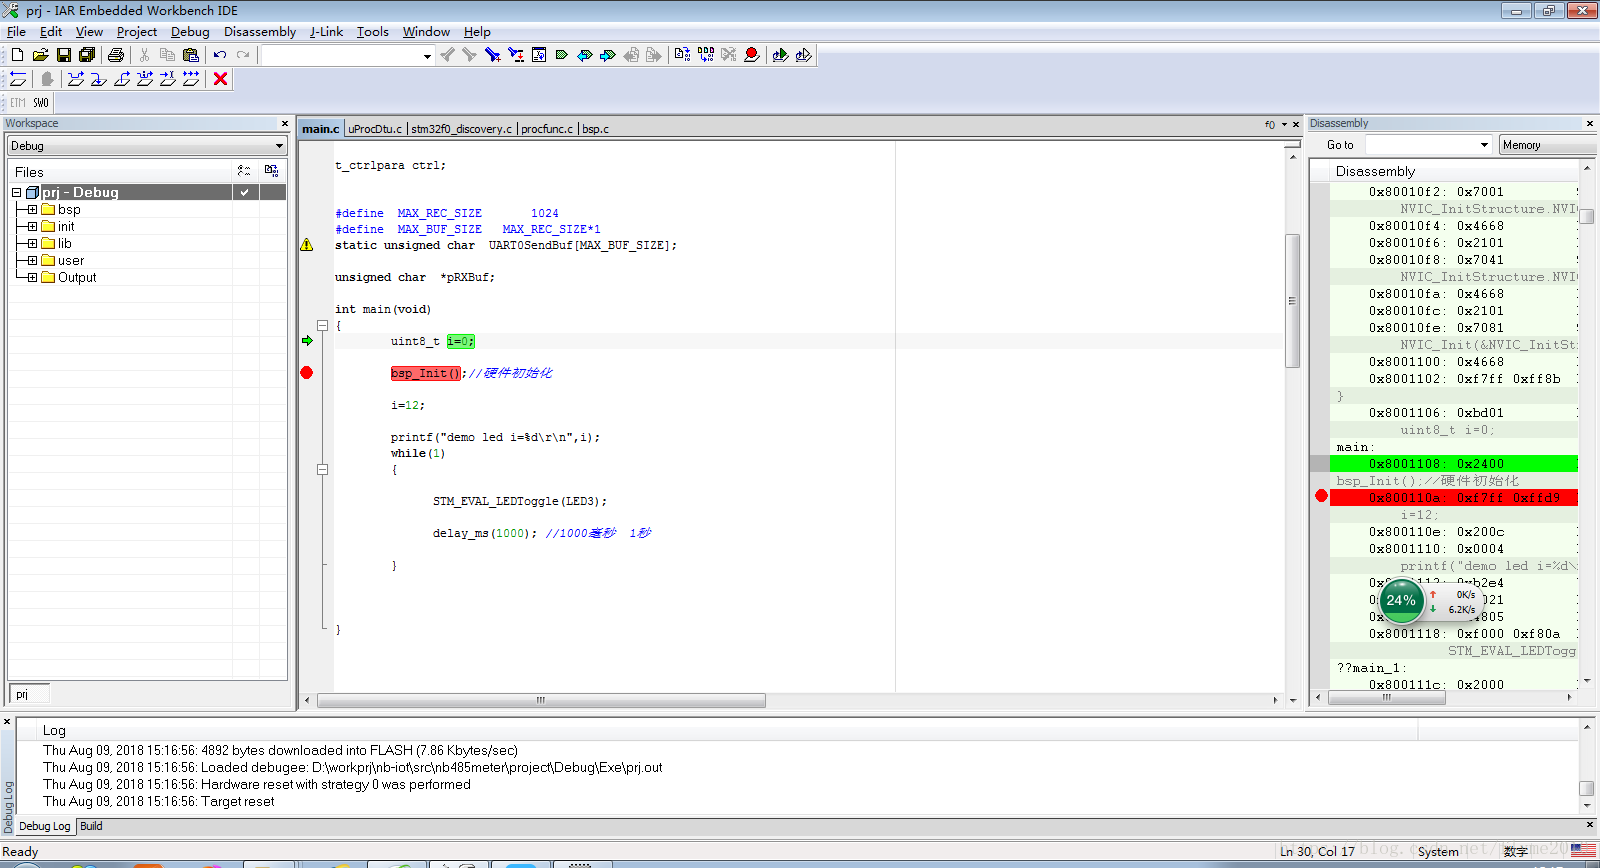Click the Disassembly Go to input field
This screenshot has height=868, width=1600.
1420,145
